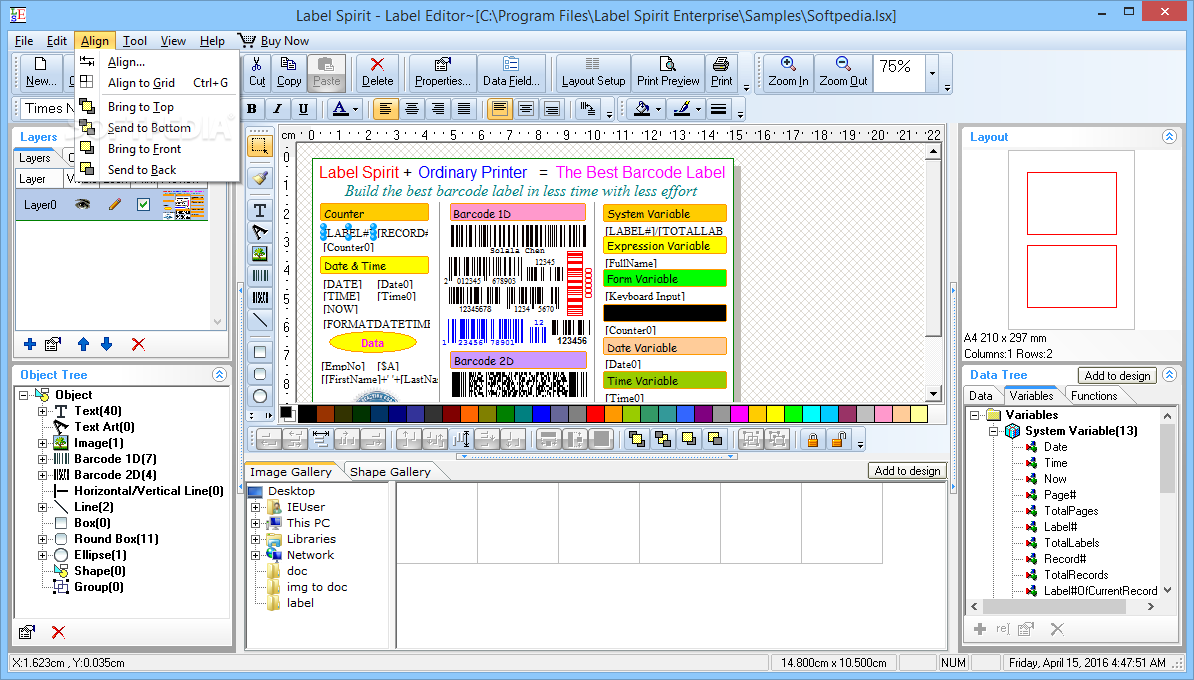Open Print Preview
The image size is (1194, 680).
click(x=668, y=72)
